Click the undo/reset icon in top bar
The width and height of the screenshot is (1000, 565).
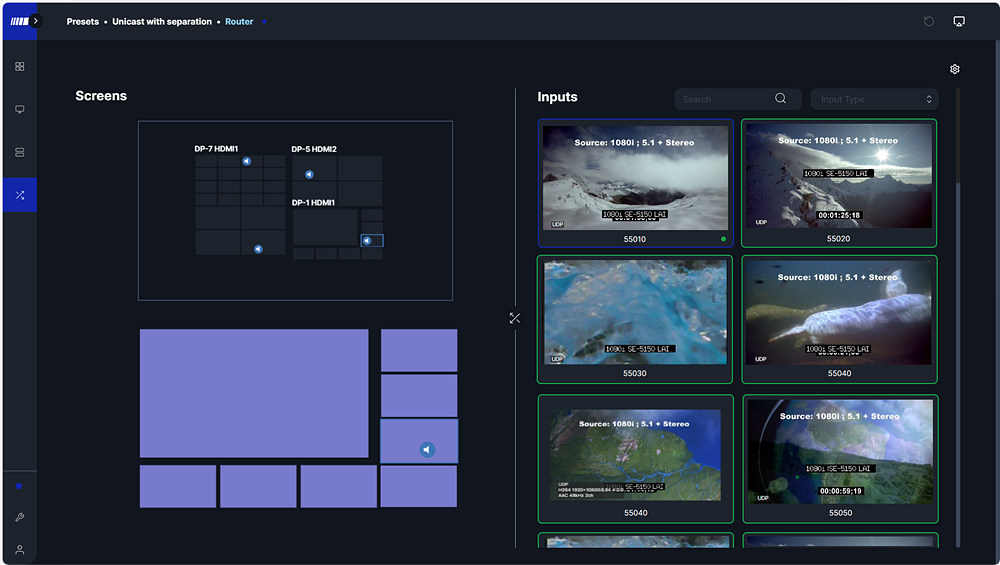click(929, 21)
